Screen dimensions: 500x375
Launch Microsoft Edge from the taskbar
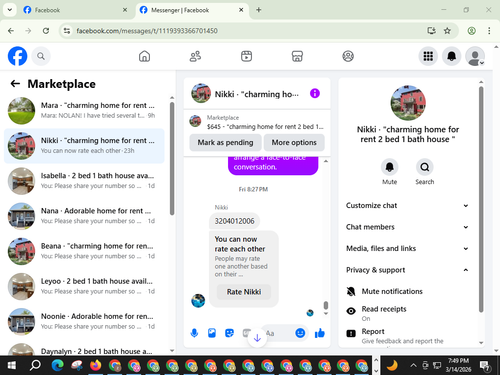click(58, 365)
